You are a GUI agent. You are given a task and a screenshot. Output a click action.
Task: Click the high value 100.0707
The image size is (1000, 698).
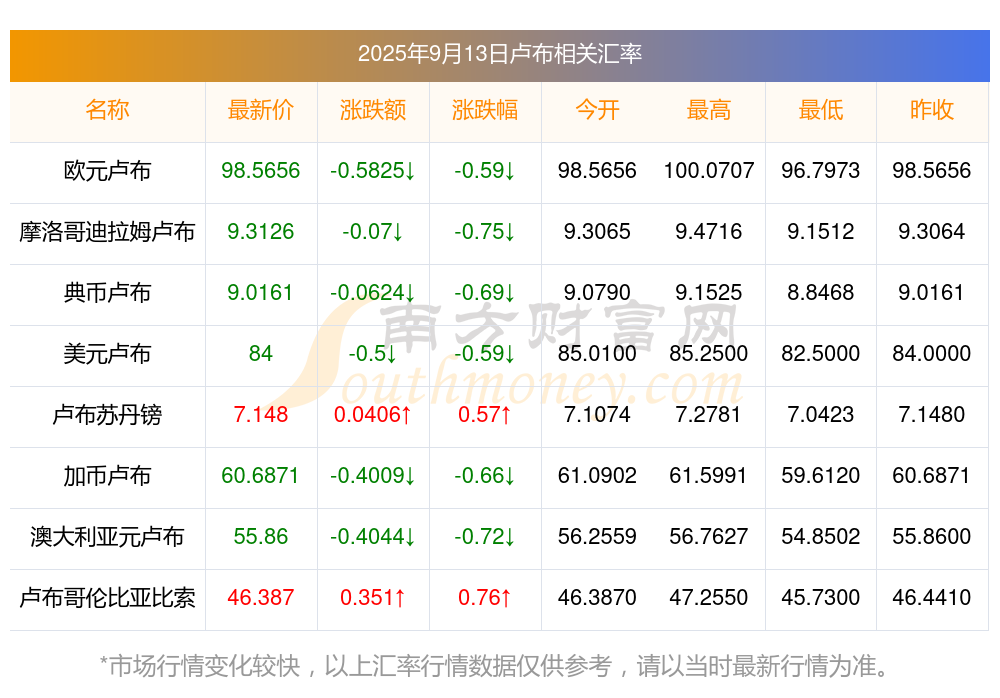coord(709,170)
